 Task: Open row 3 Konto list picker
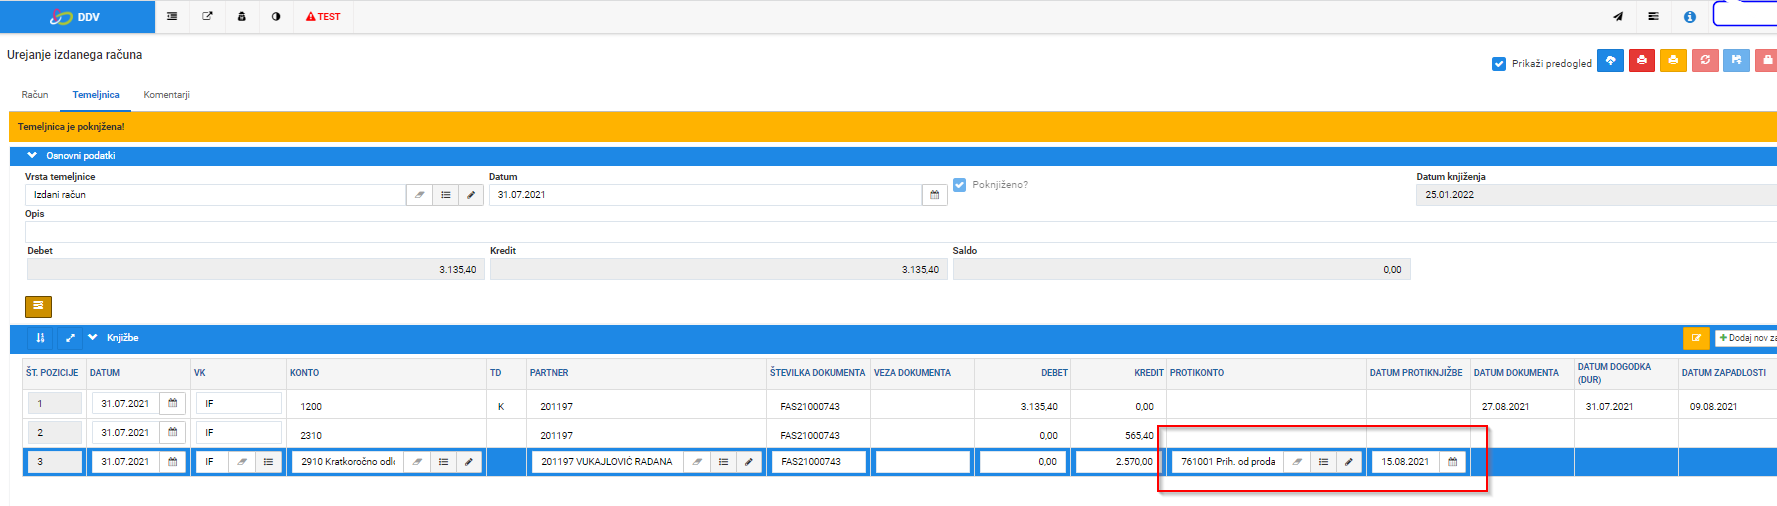click(443, 462)
